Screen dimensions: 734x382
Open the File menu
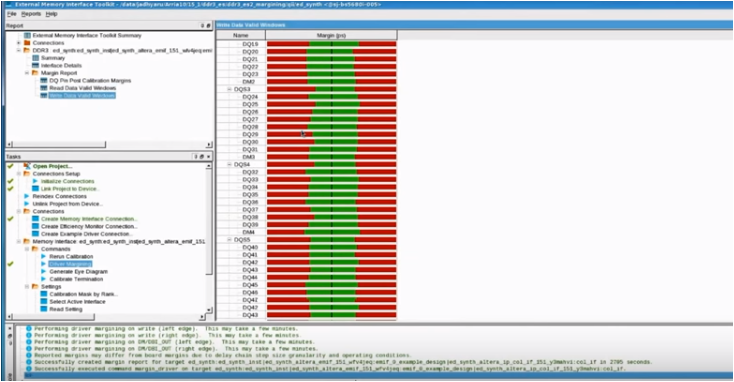tap(12, 14)
